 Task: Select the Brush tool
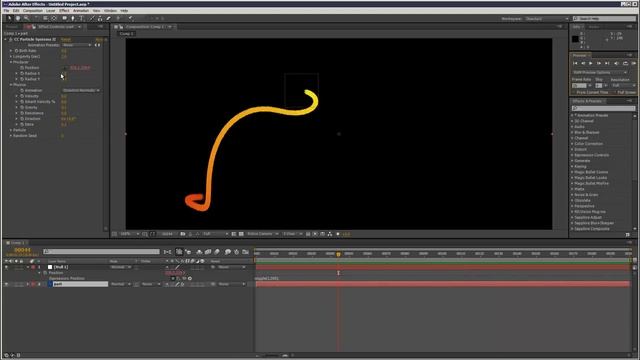(x=92, y=18)
